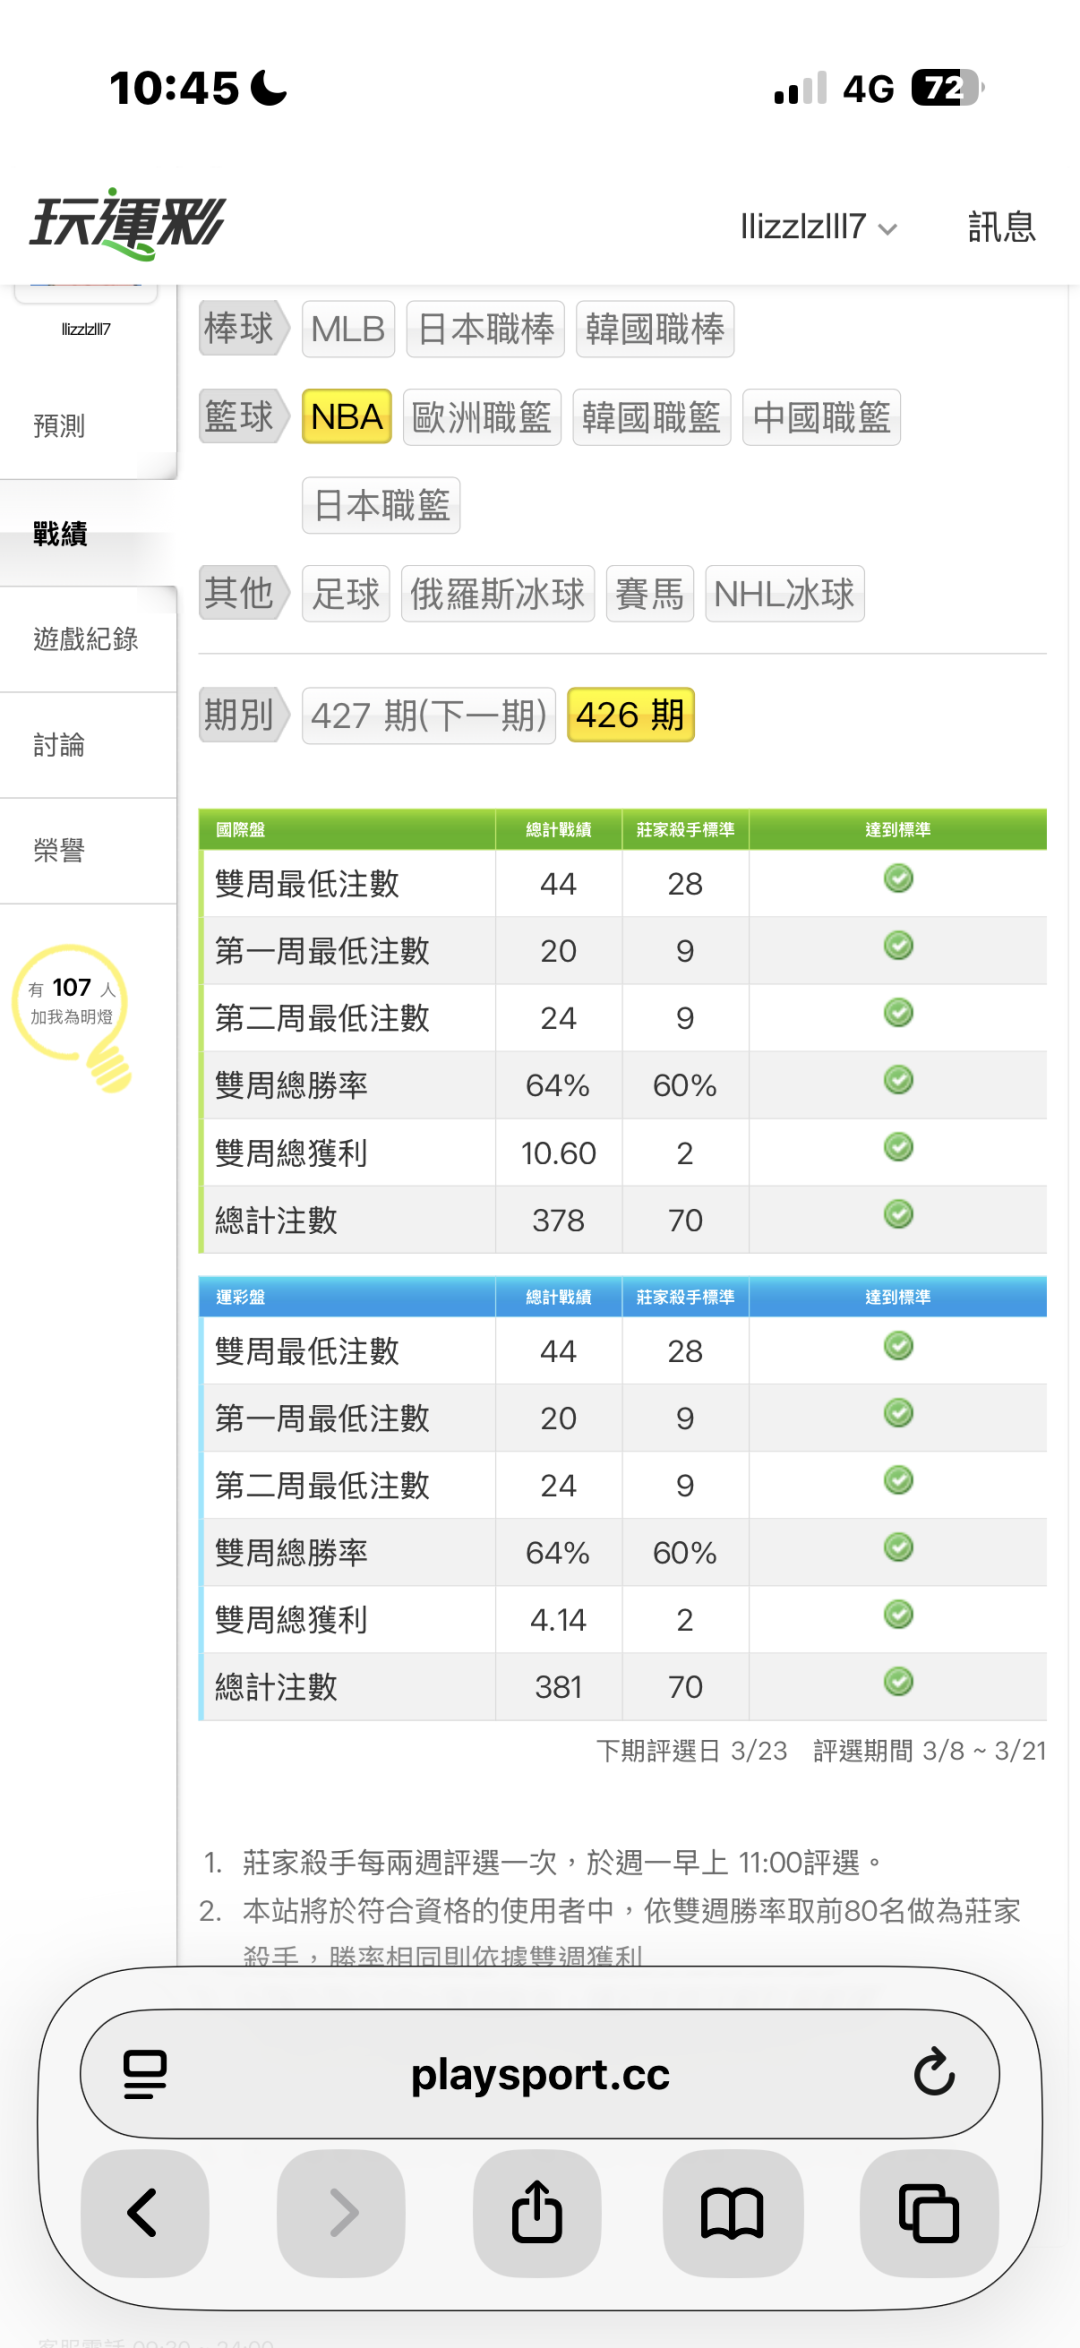Screen dimensions: 1080x2348
Task: Tap the Safari back arrow button
Action: coord(144,2212)
